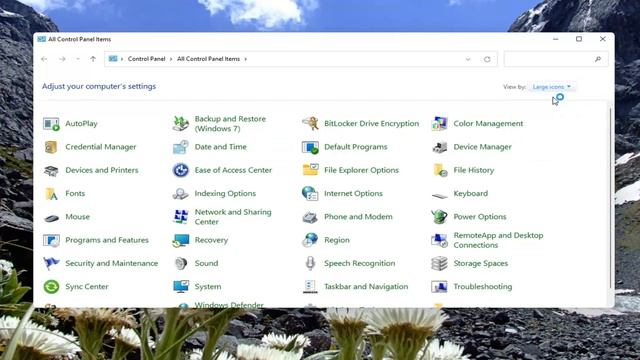
Task: Open the Internet Options icon
Action: pyautogui.click(x=310, y=193)
